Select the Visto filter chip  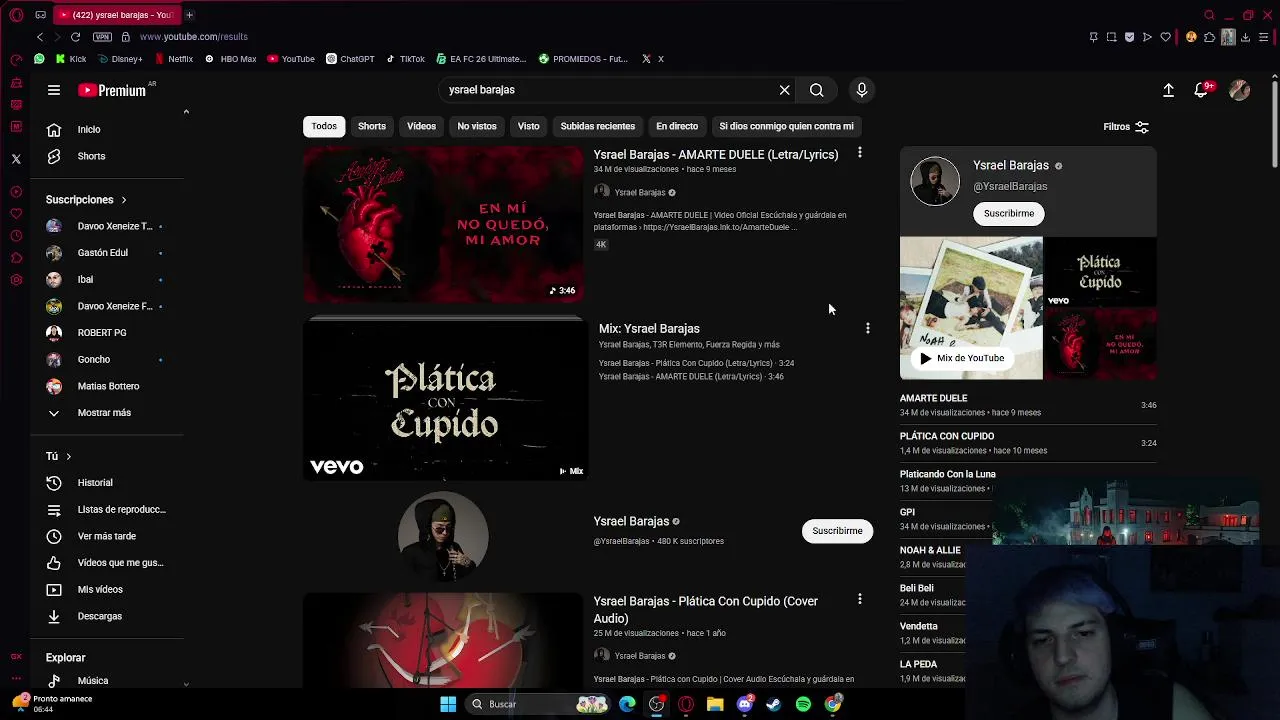point(528,126)
